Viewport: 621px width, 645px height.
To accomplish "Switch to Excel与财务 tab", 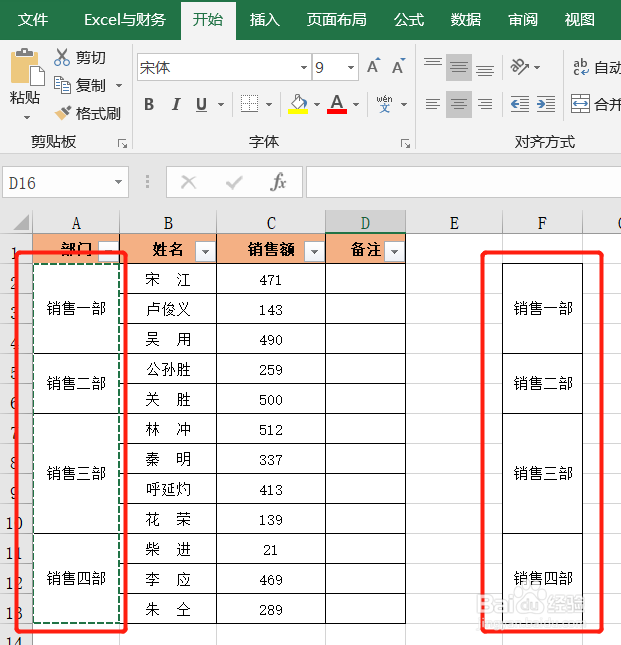I will [125, 20].
